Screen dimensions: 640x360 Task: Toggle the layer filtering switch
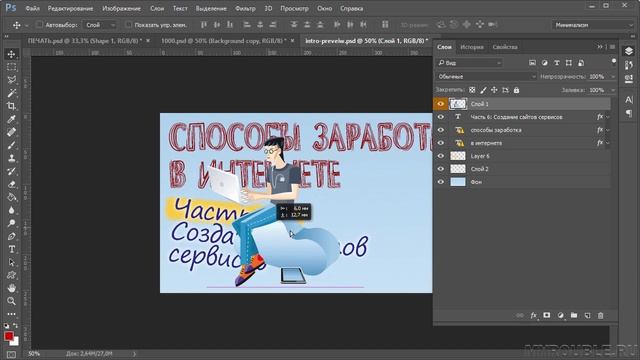pyautogui.click(x=613, y=62)
